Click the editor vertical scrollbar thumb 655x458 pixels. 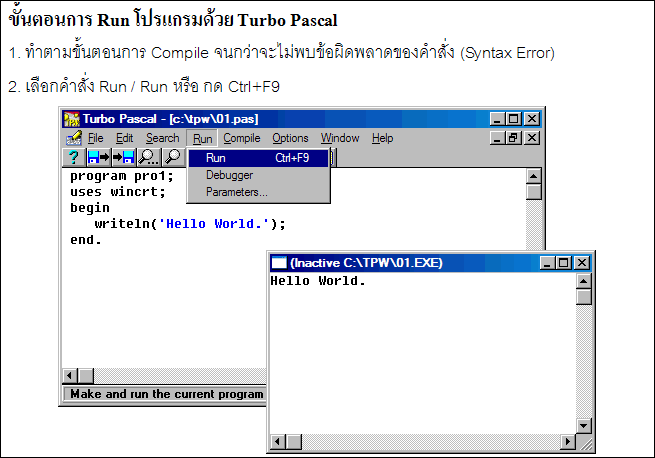pos(533,192)
